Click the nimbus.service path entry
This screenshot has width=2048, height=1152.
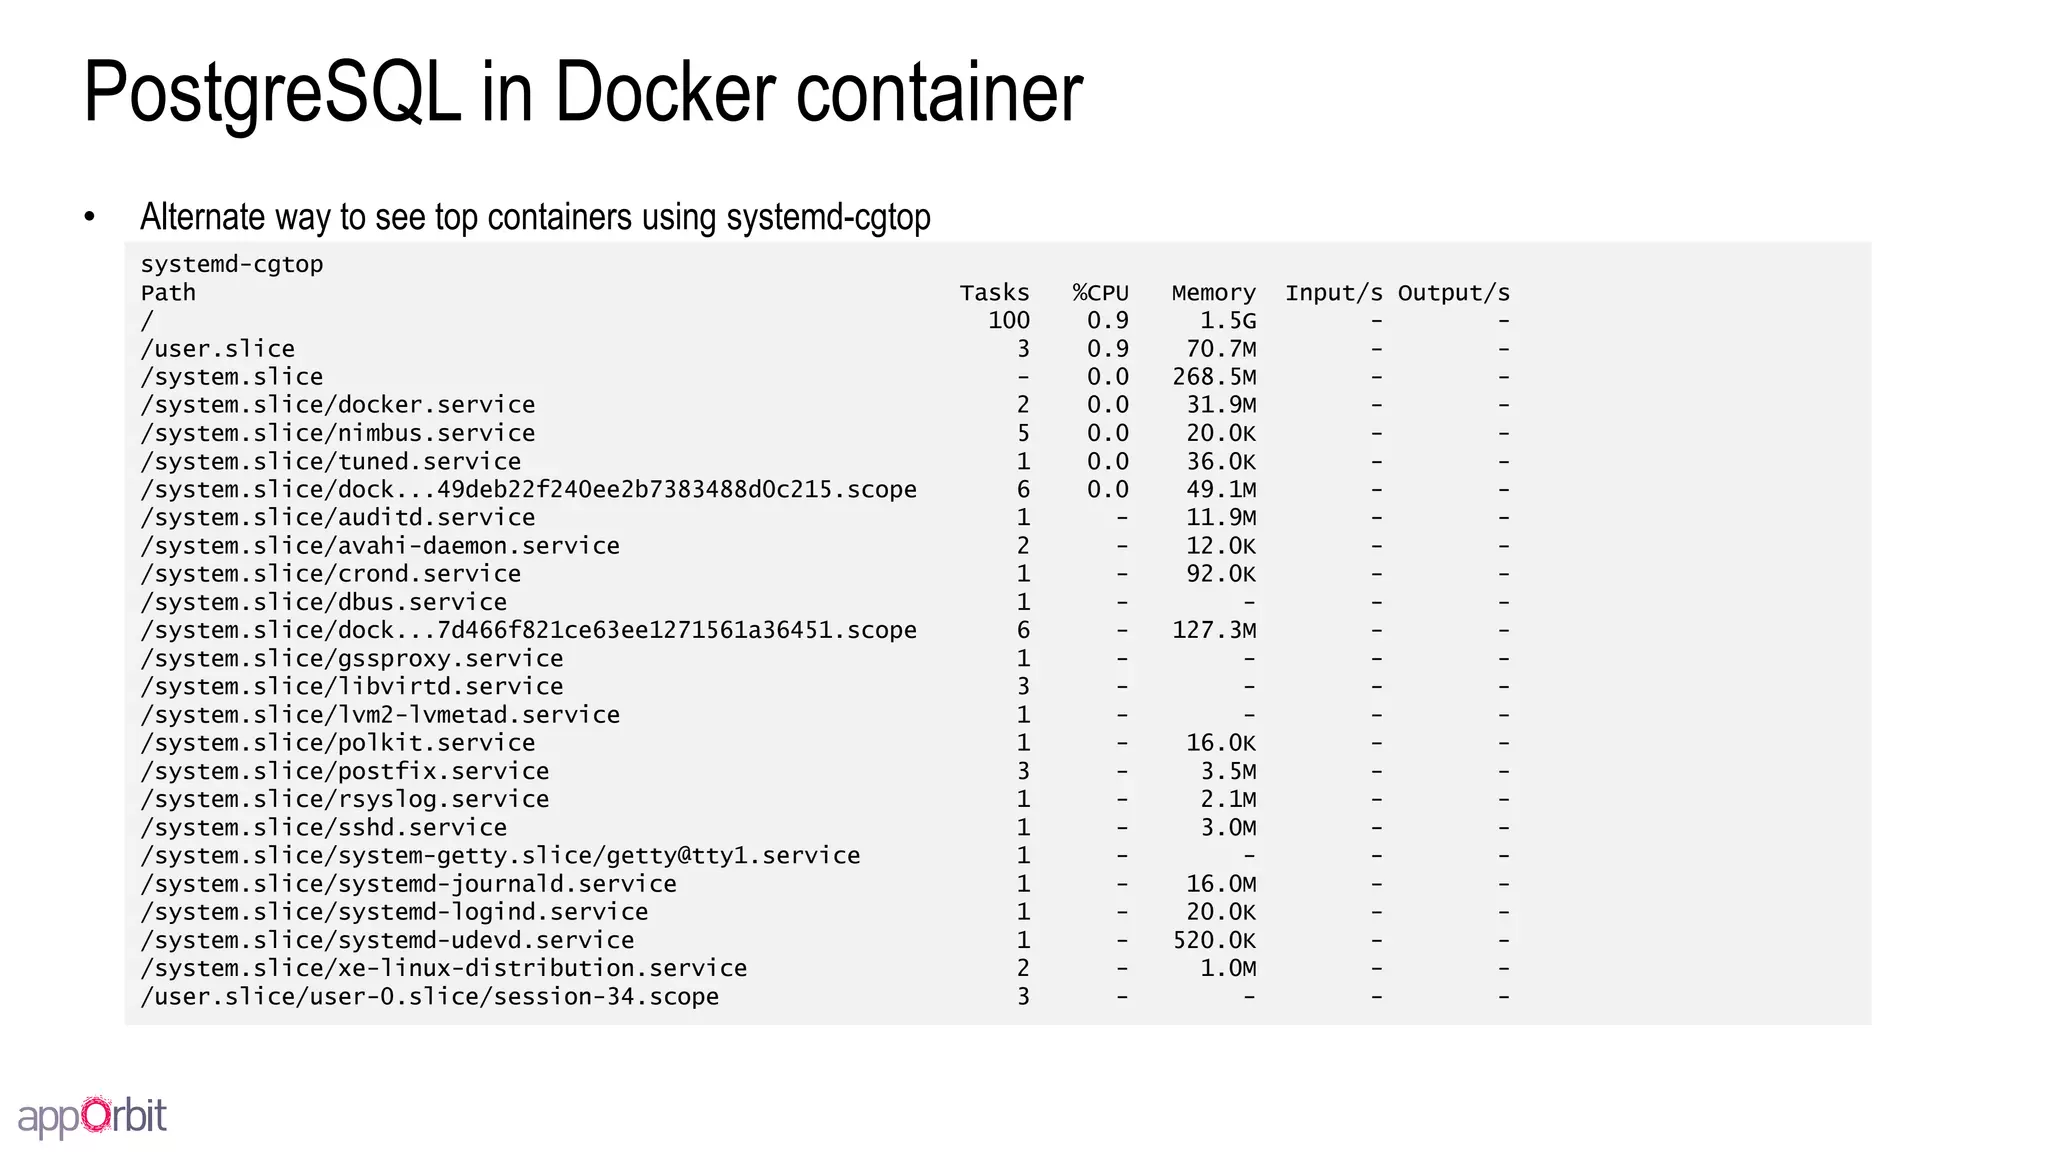tap(338, 433)
